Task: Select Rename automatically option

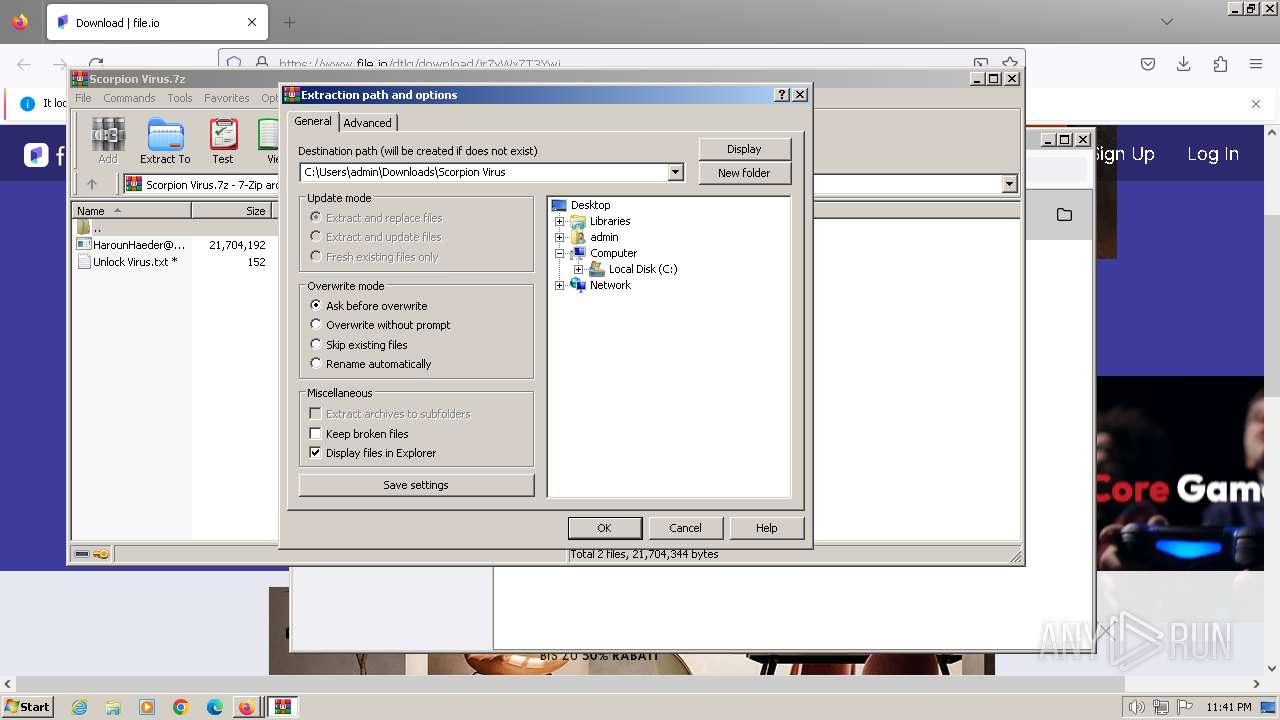Action: [x=371, y=364]
